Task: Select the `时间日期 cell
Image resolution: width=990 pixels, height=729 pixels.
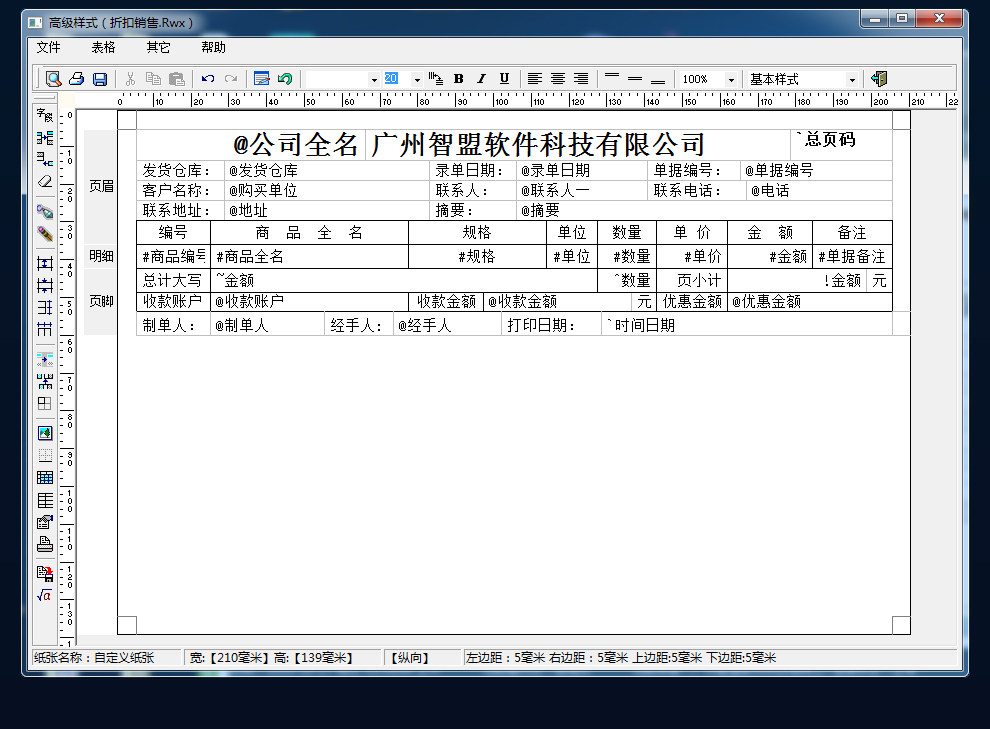Action: [x=746, y=325]
